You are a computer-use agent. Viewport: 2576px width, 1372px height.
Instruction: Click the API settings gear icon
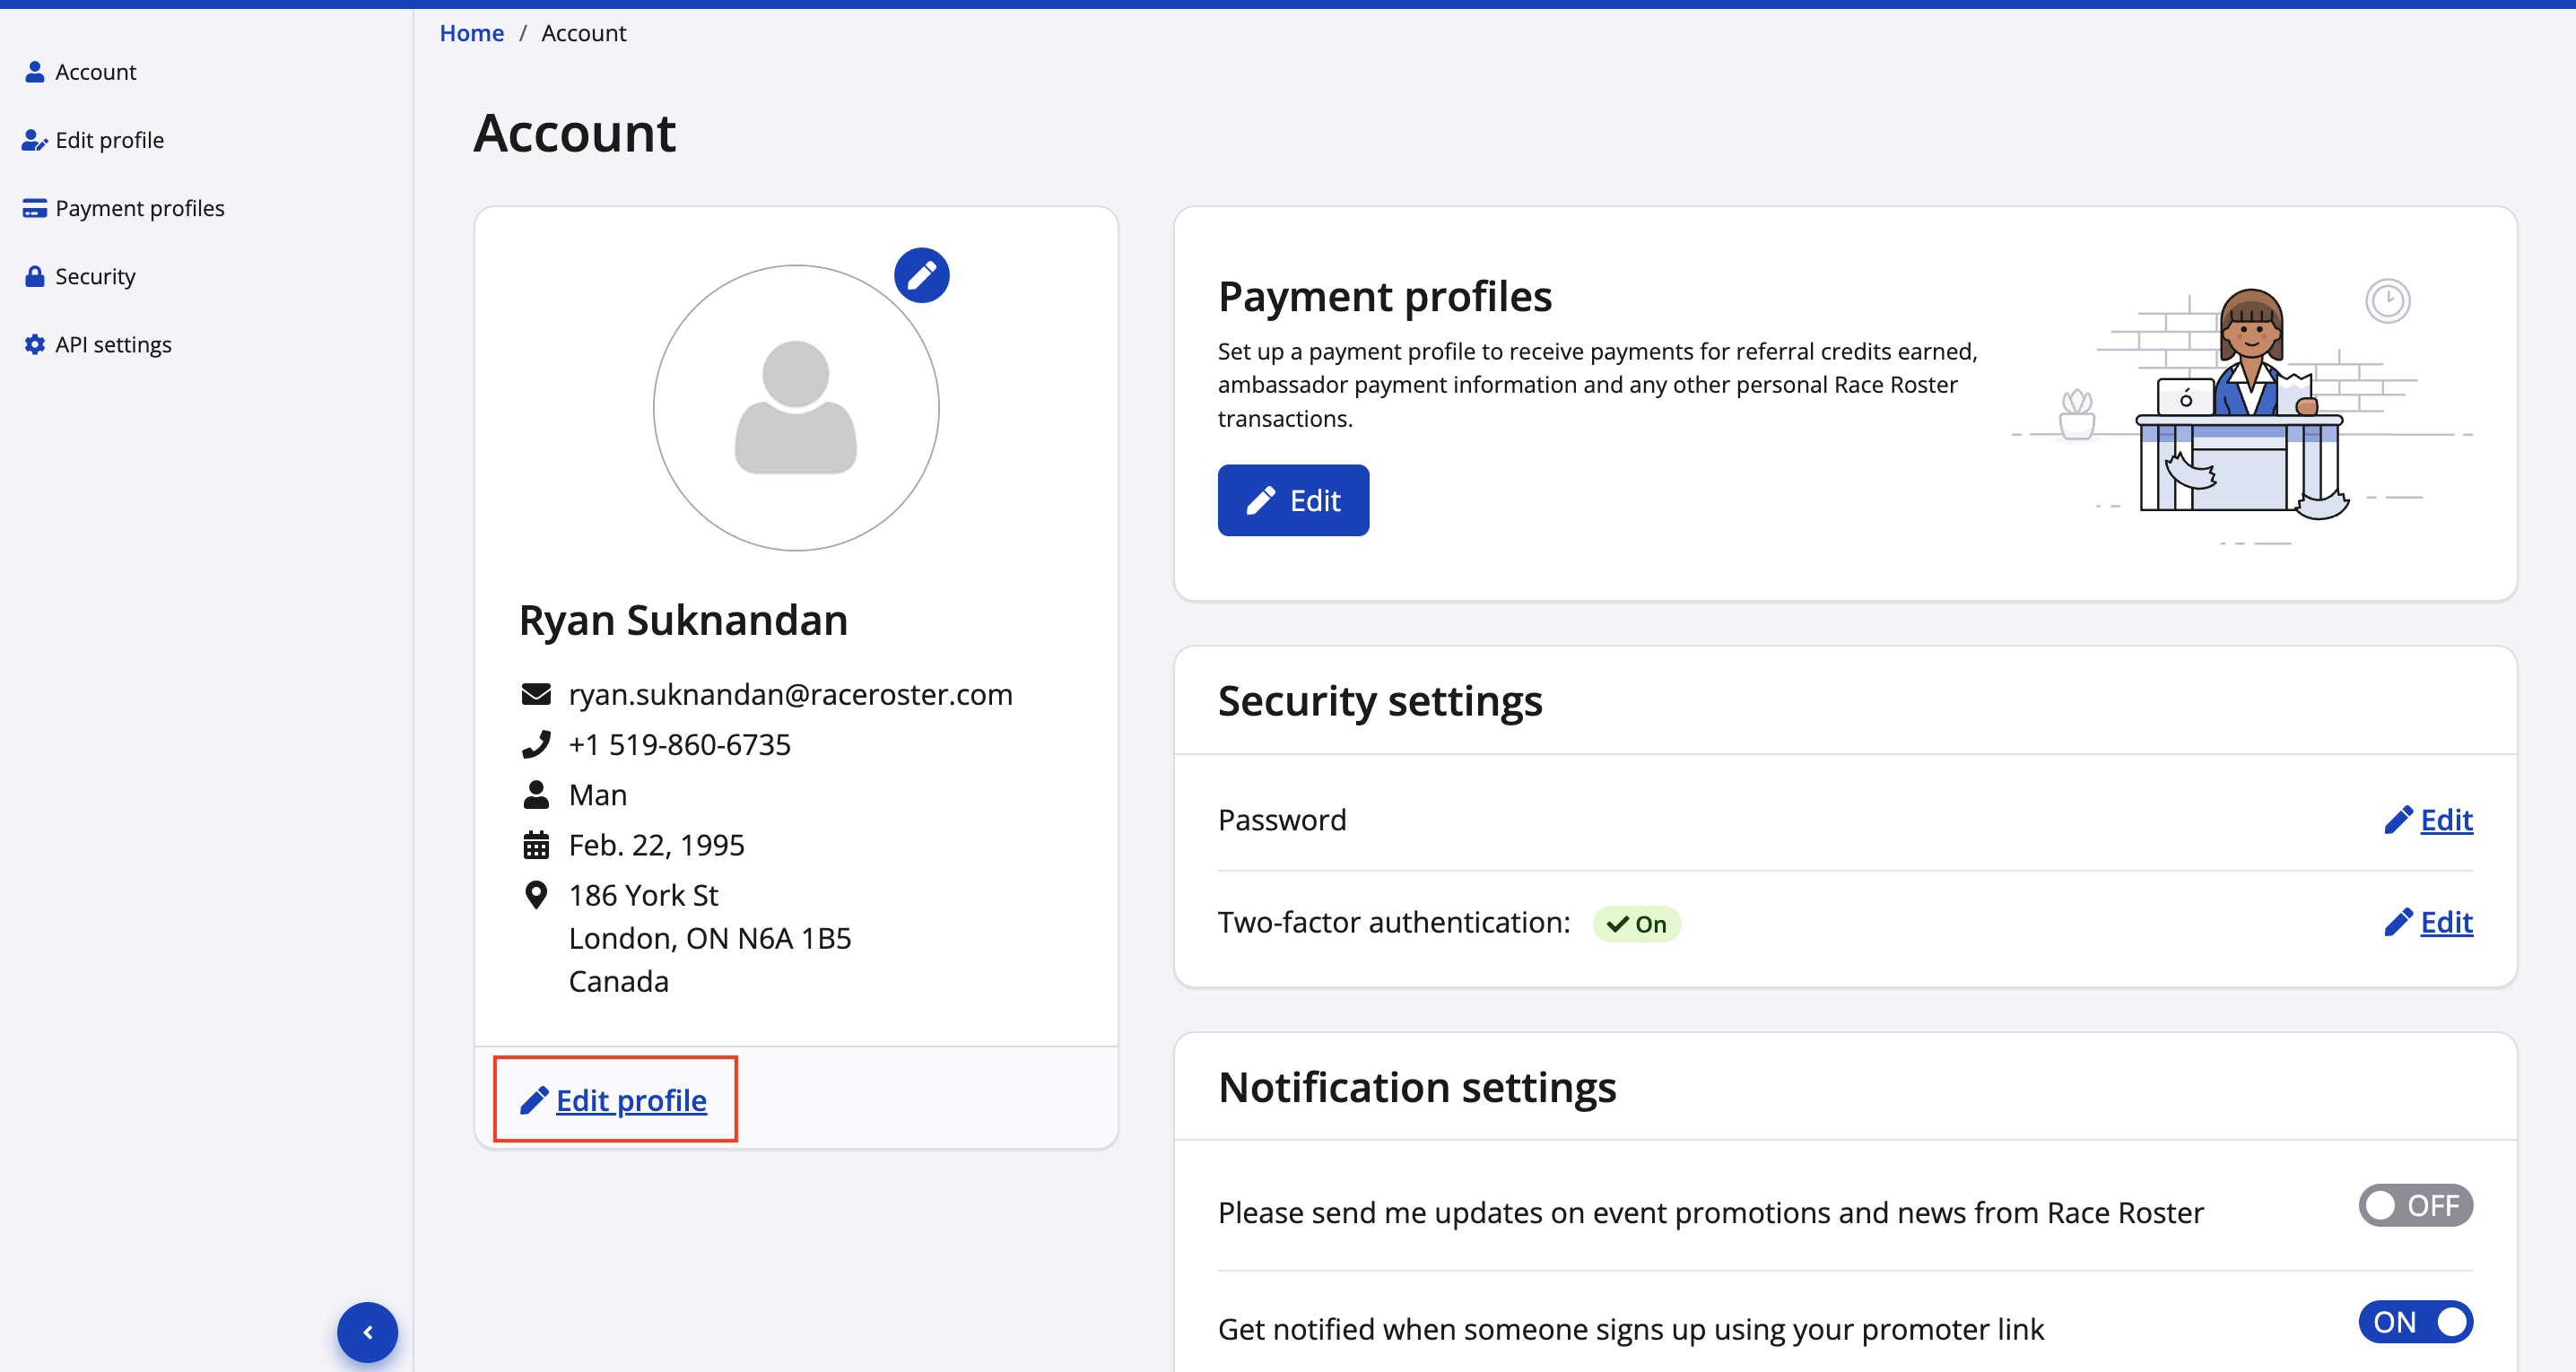point(35,344)
